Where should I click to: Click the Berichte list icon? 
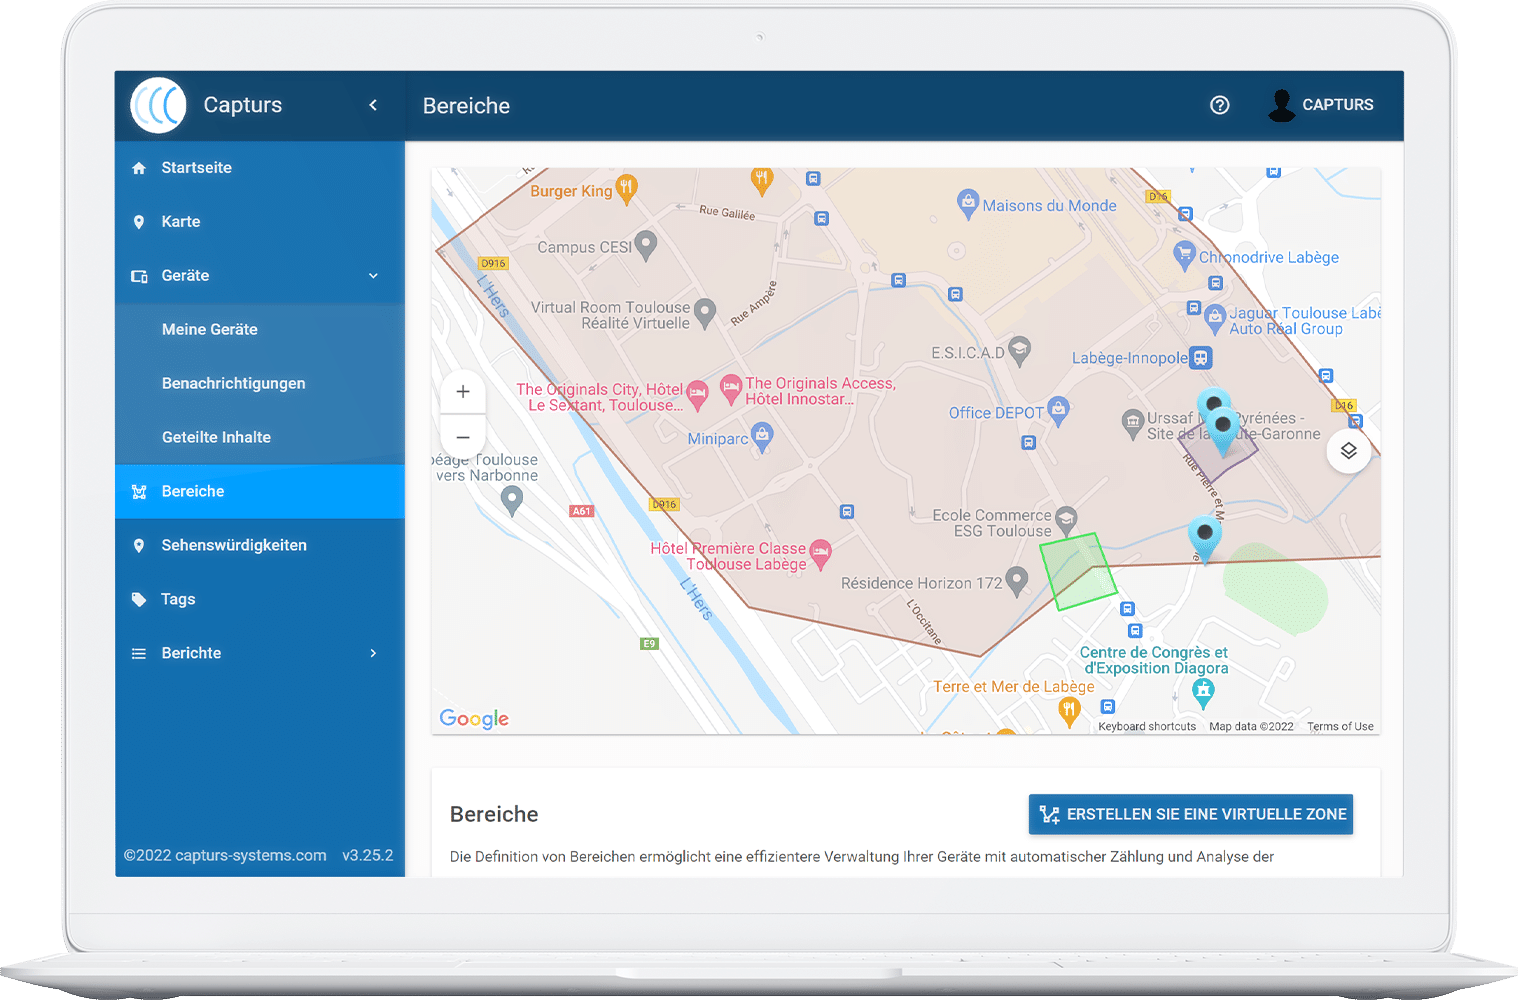[x=139, y=654]
